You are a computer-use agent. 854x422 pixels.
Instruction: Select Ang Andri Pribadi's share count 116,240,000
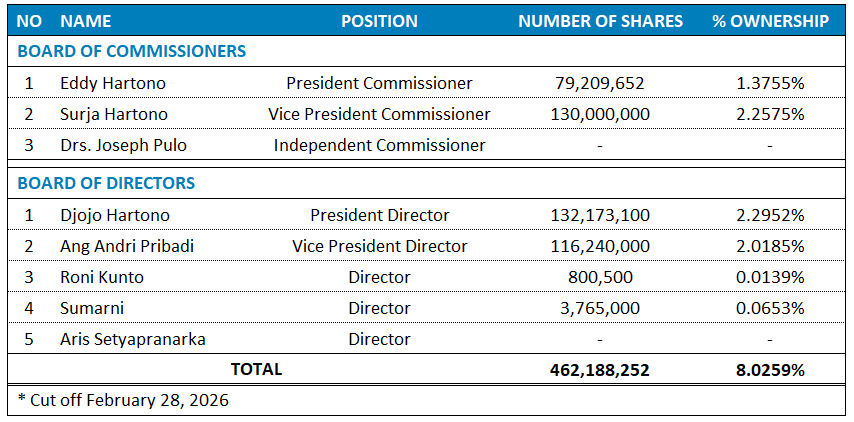tap(600, 246)
